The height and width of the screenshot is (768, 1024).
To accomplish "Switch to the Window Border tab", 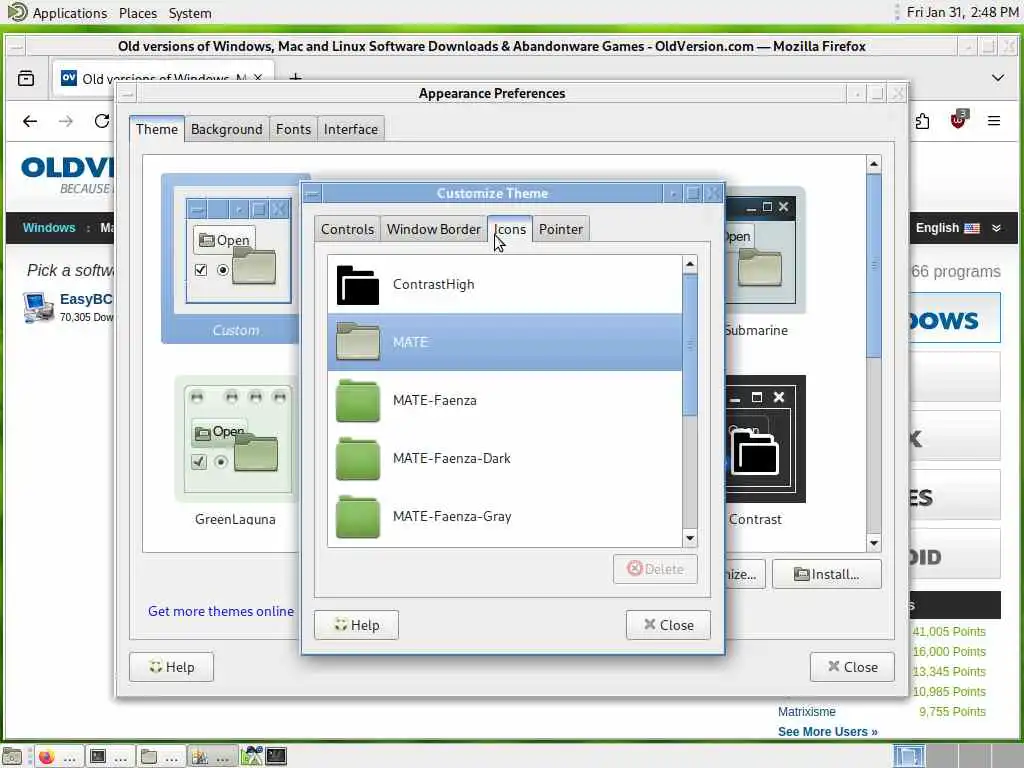I will pos(433,229).
